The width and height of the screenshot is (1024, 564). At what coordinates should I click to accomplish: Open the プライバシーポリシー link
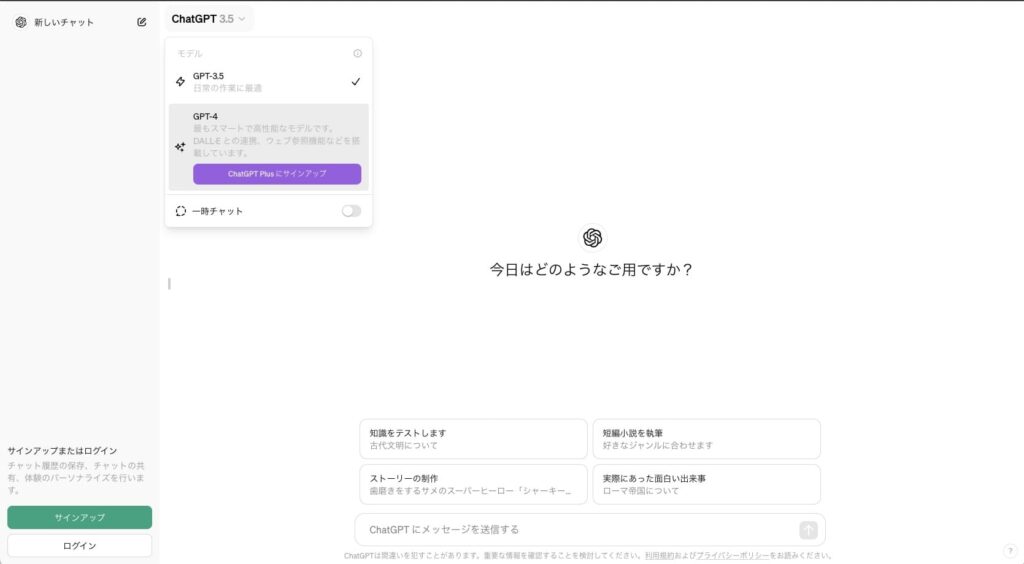732,556
